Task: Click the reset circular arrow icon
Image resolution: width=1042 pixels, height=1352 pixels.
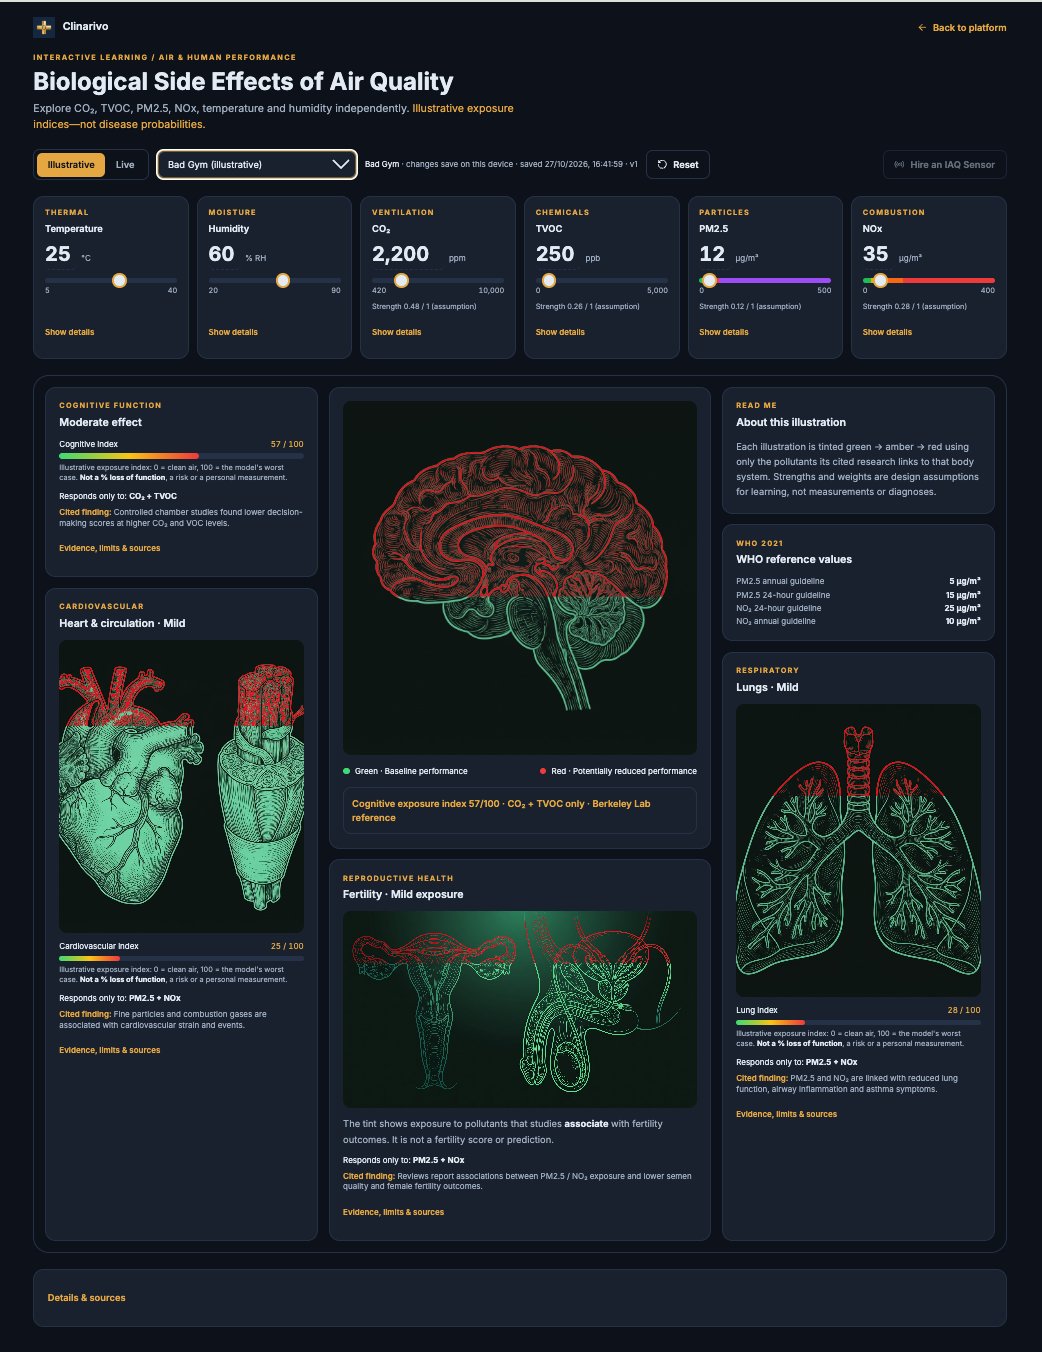Action: (662, 164)
